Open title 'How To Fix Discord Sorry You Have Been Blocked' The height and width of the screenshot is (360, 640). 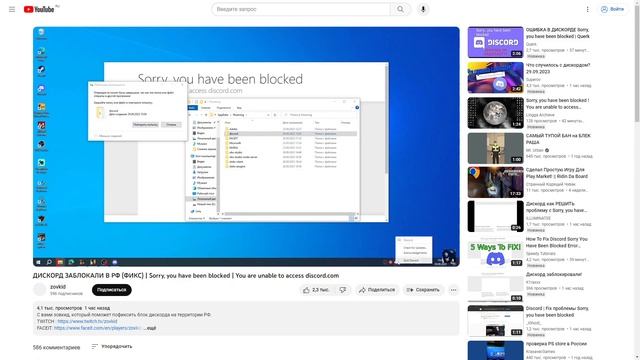[x=557, y=242]
